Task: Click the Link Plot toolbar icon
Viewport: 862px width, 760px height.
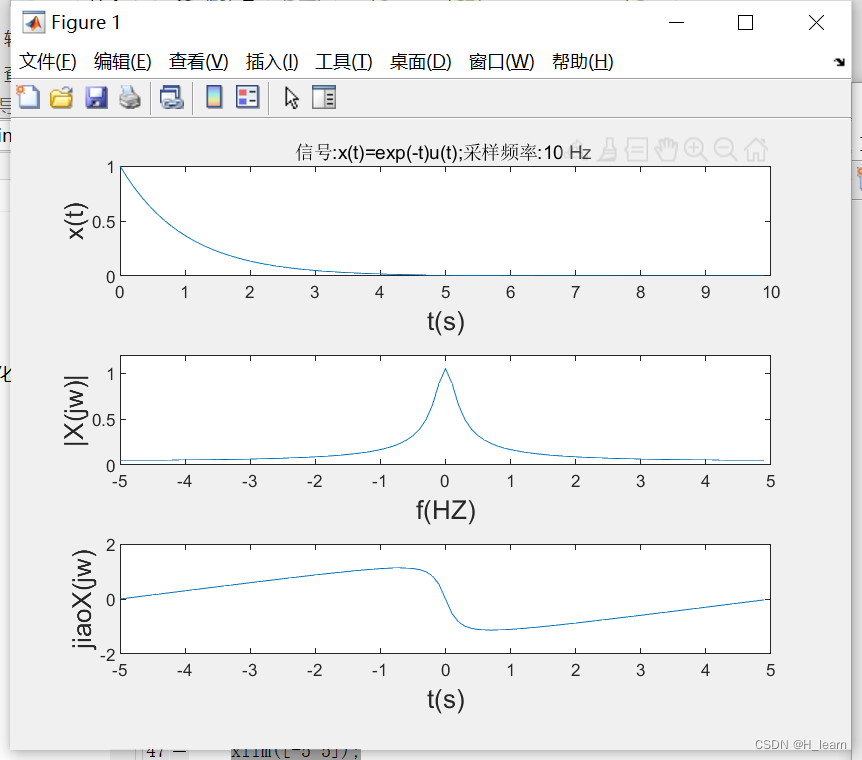Action: [x=172, y=98]
